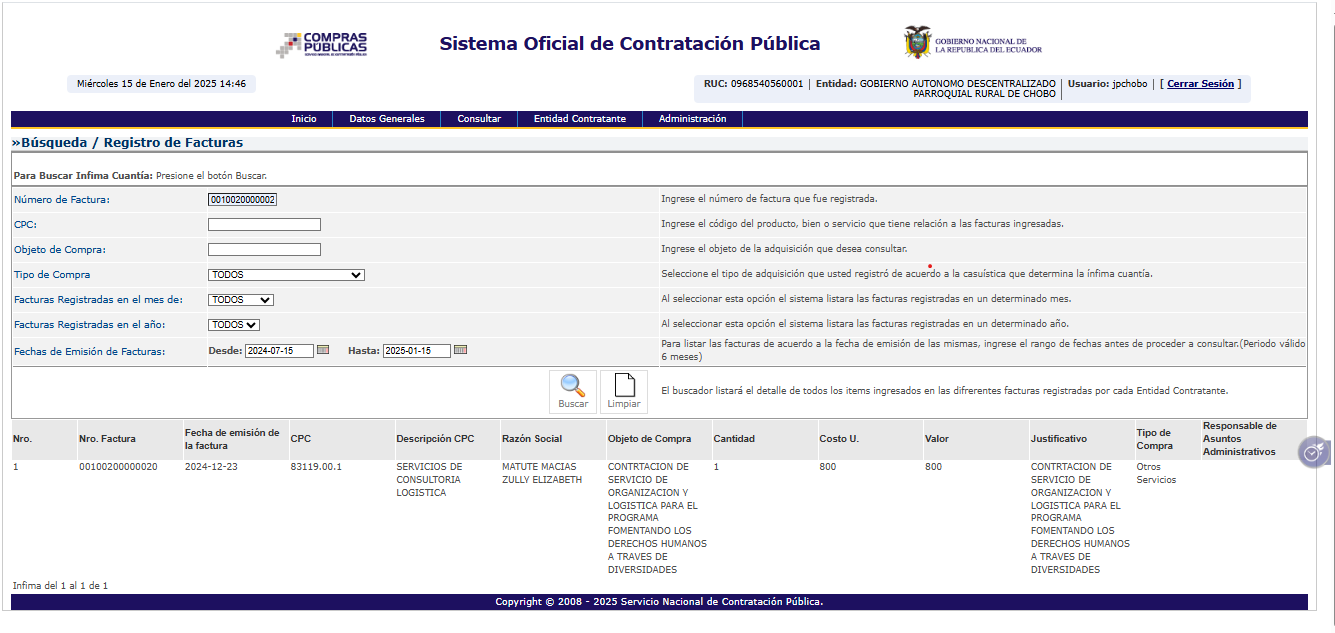Open the year filter for registered invoices

pyautogui.click(x=233, y=325)
